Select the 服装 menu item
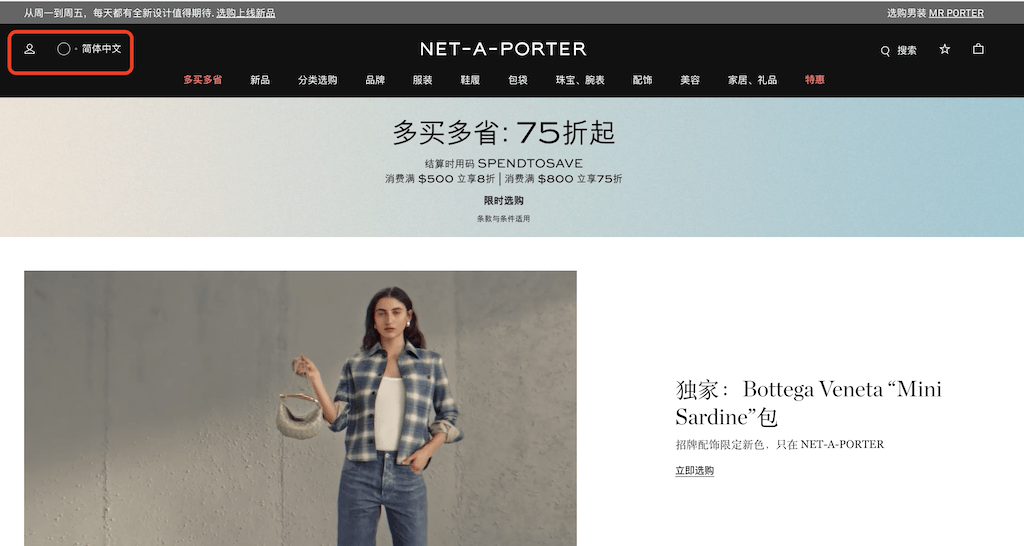 pos(423,80)
